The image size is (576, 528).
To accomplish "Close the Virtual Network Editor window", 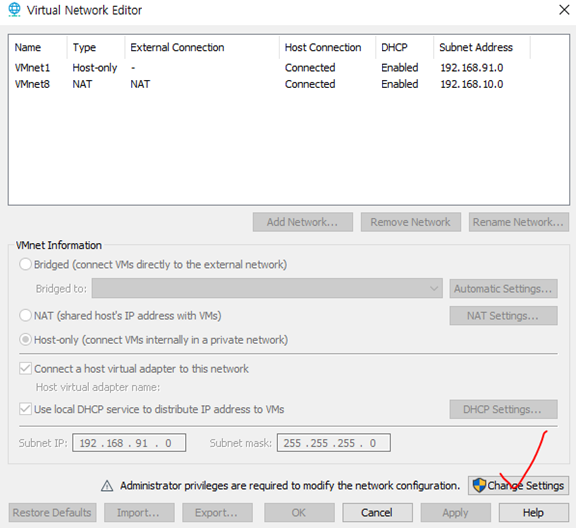I will 564,10.
